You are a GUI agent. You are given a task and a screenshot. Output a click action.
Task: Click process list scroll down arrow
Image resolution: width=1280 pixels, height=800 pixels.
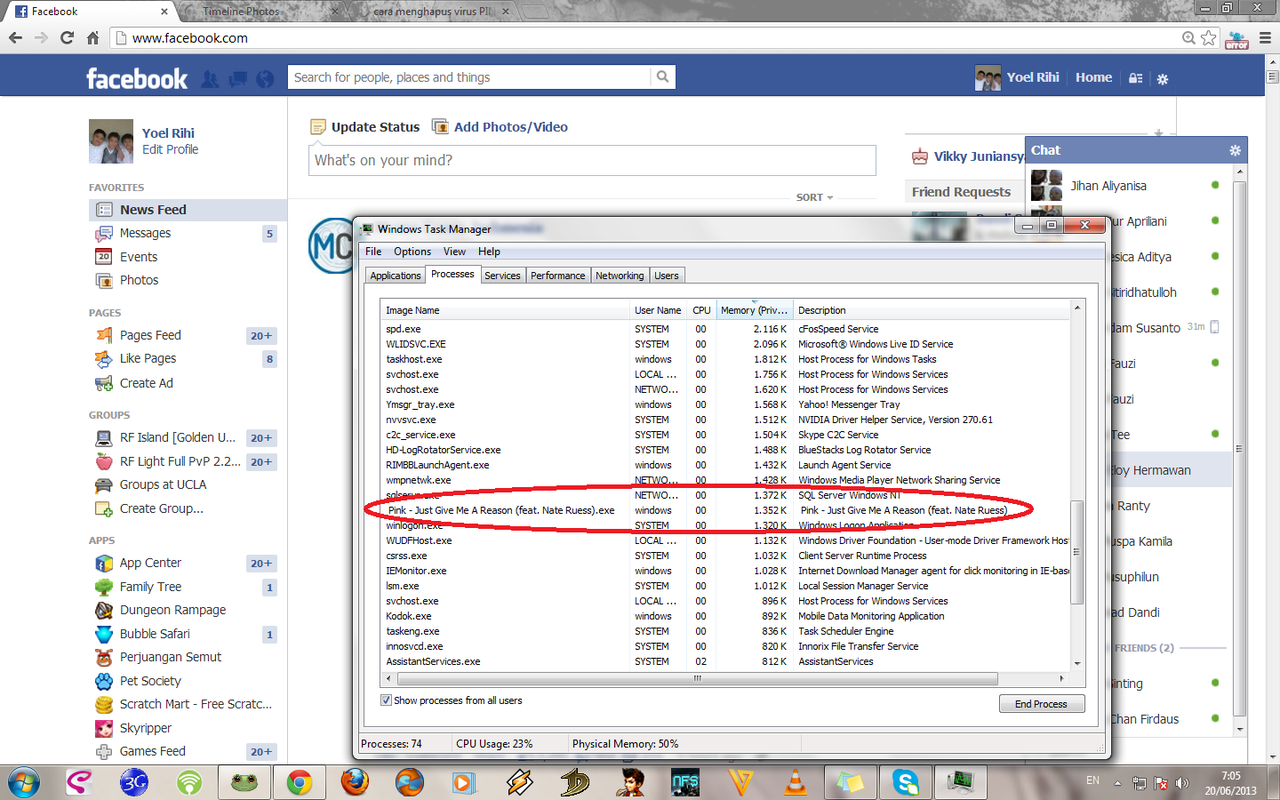tap(1077, 662)
